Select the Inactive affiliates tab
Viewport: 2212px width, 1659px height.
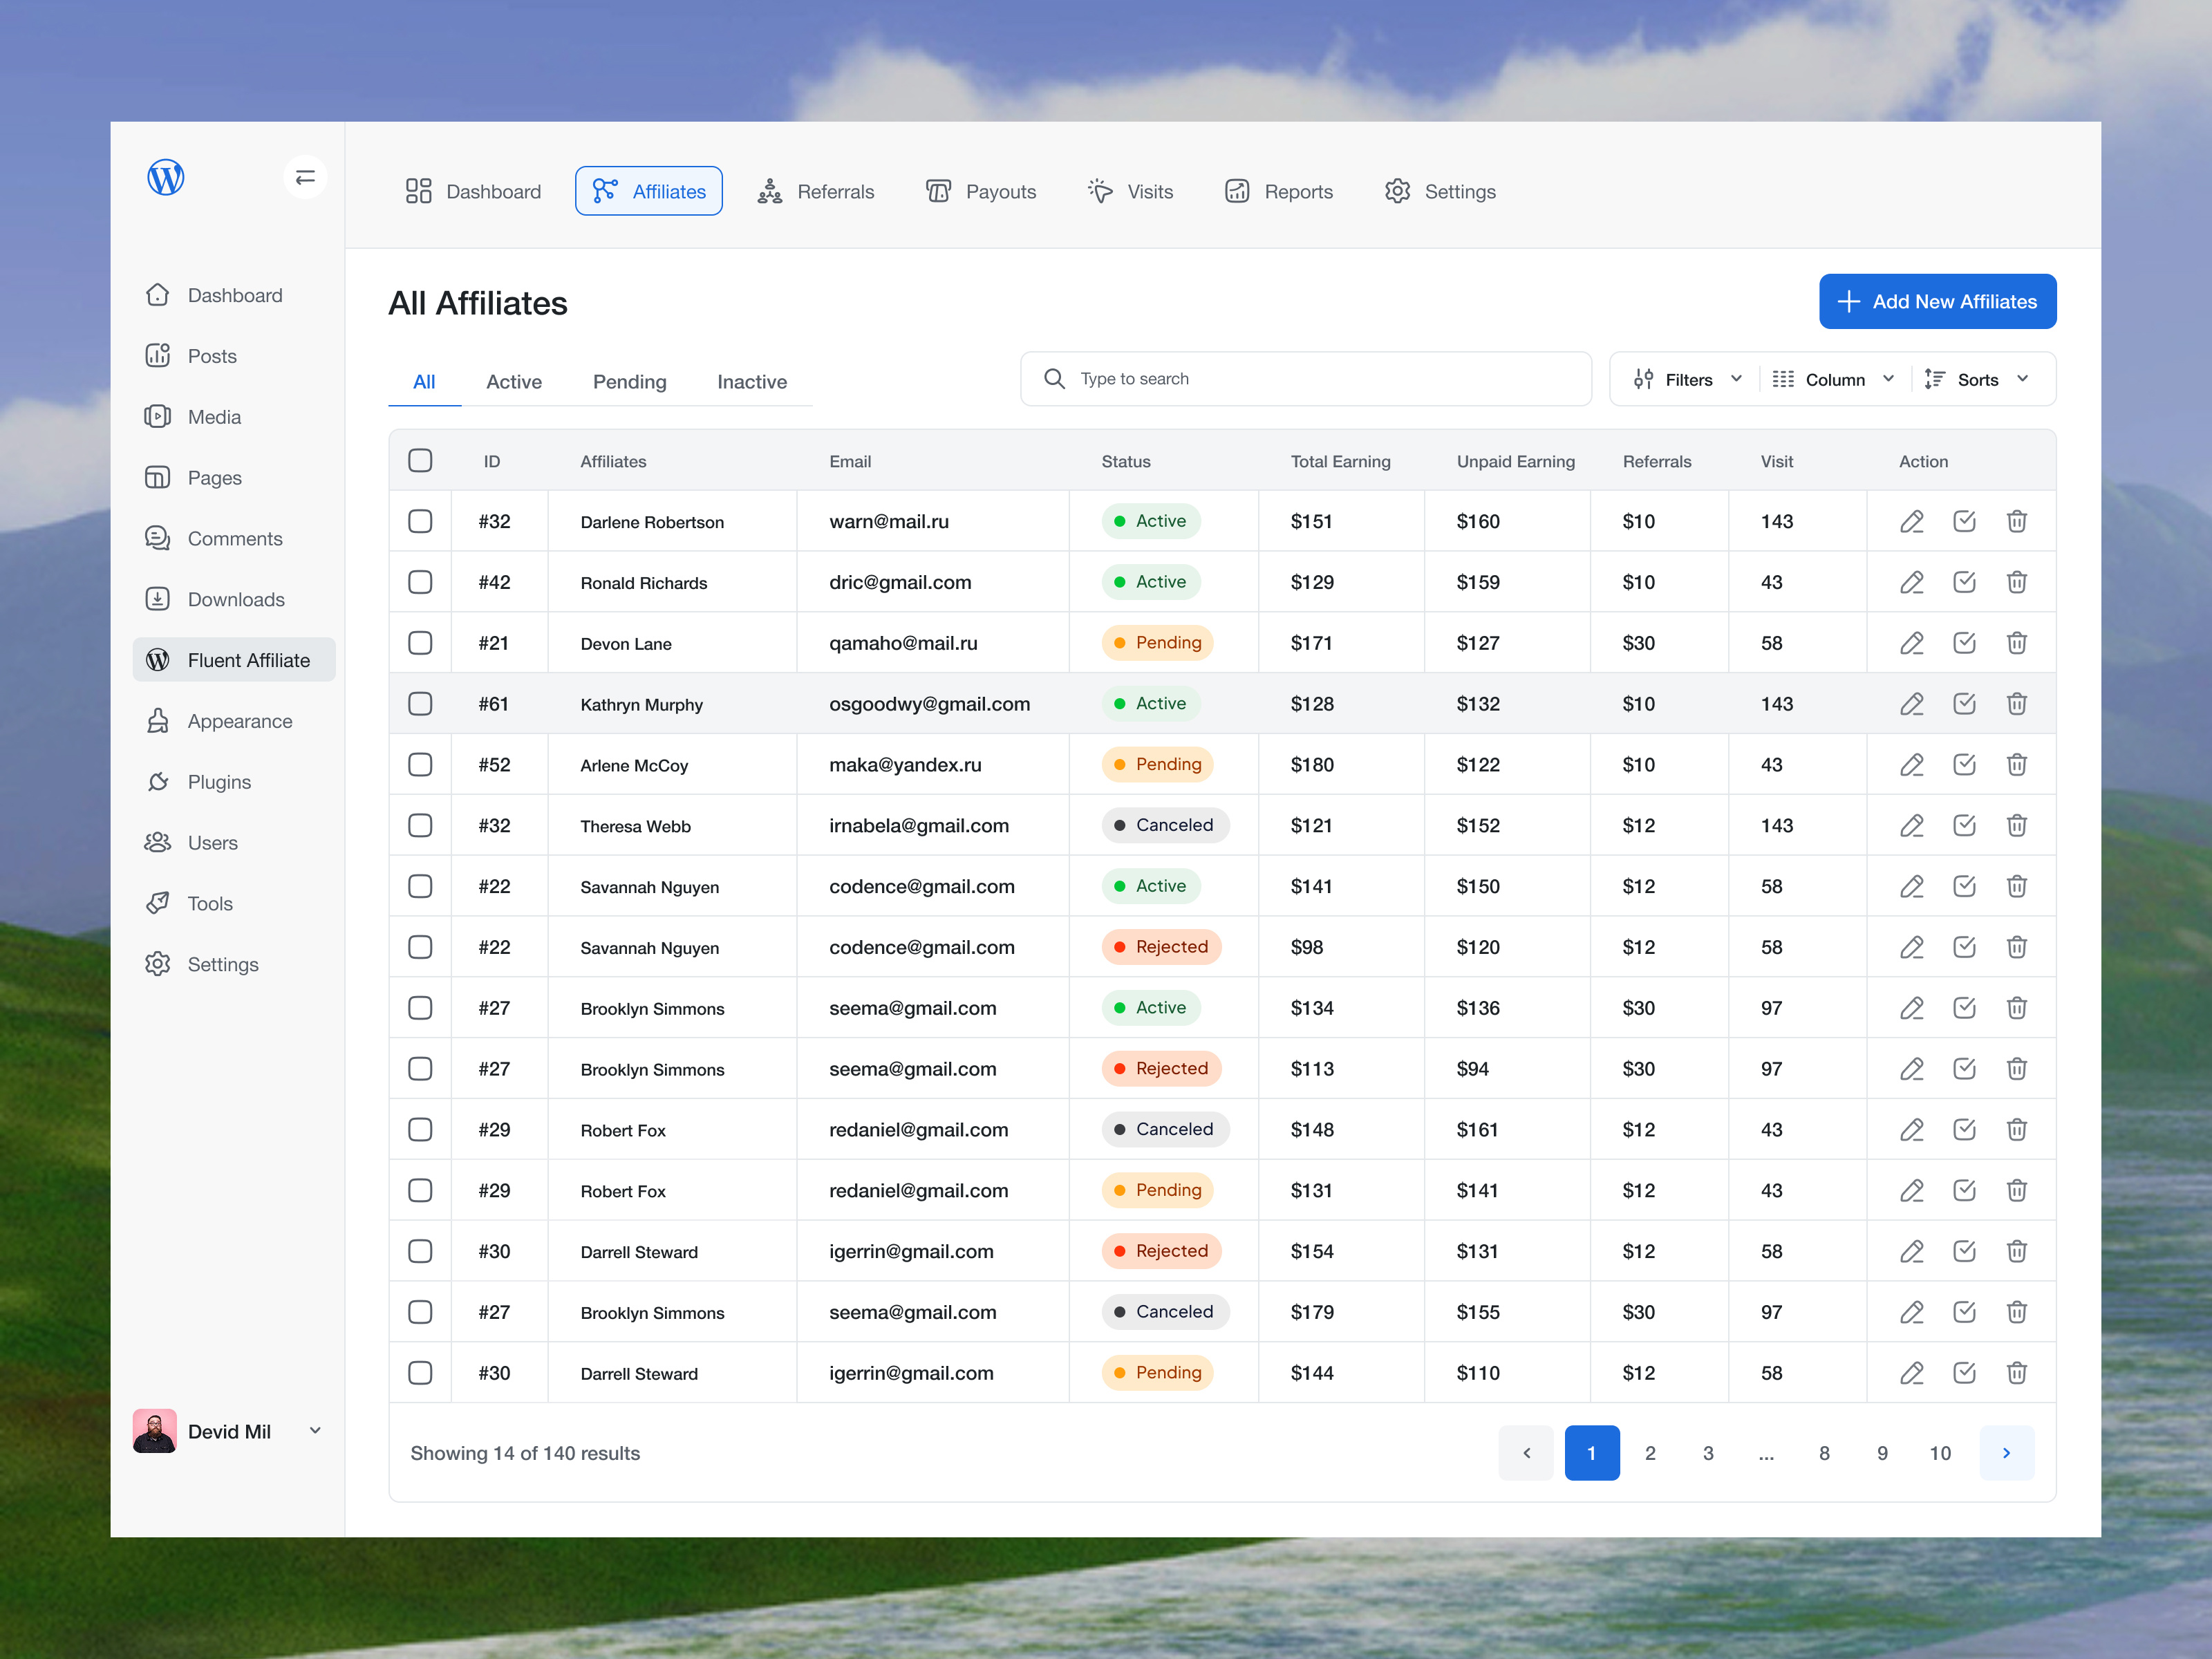click(x=751, y=381)
